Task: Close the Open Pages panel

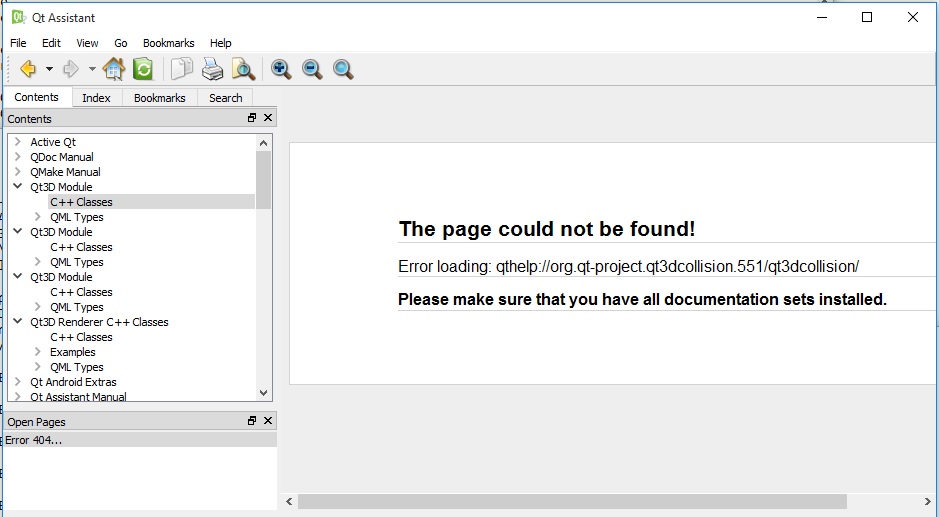Action: pos(267,421)
